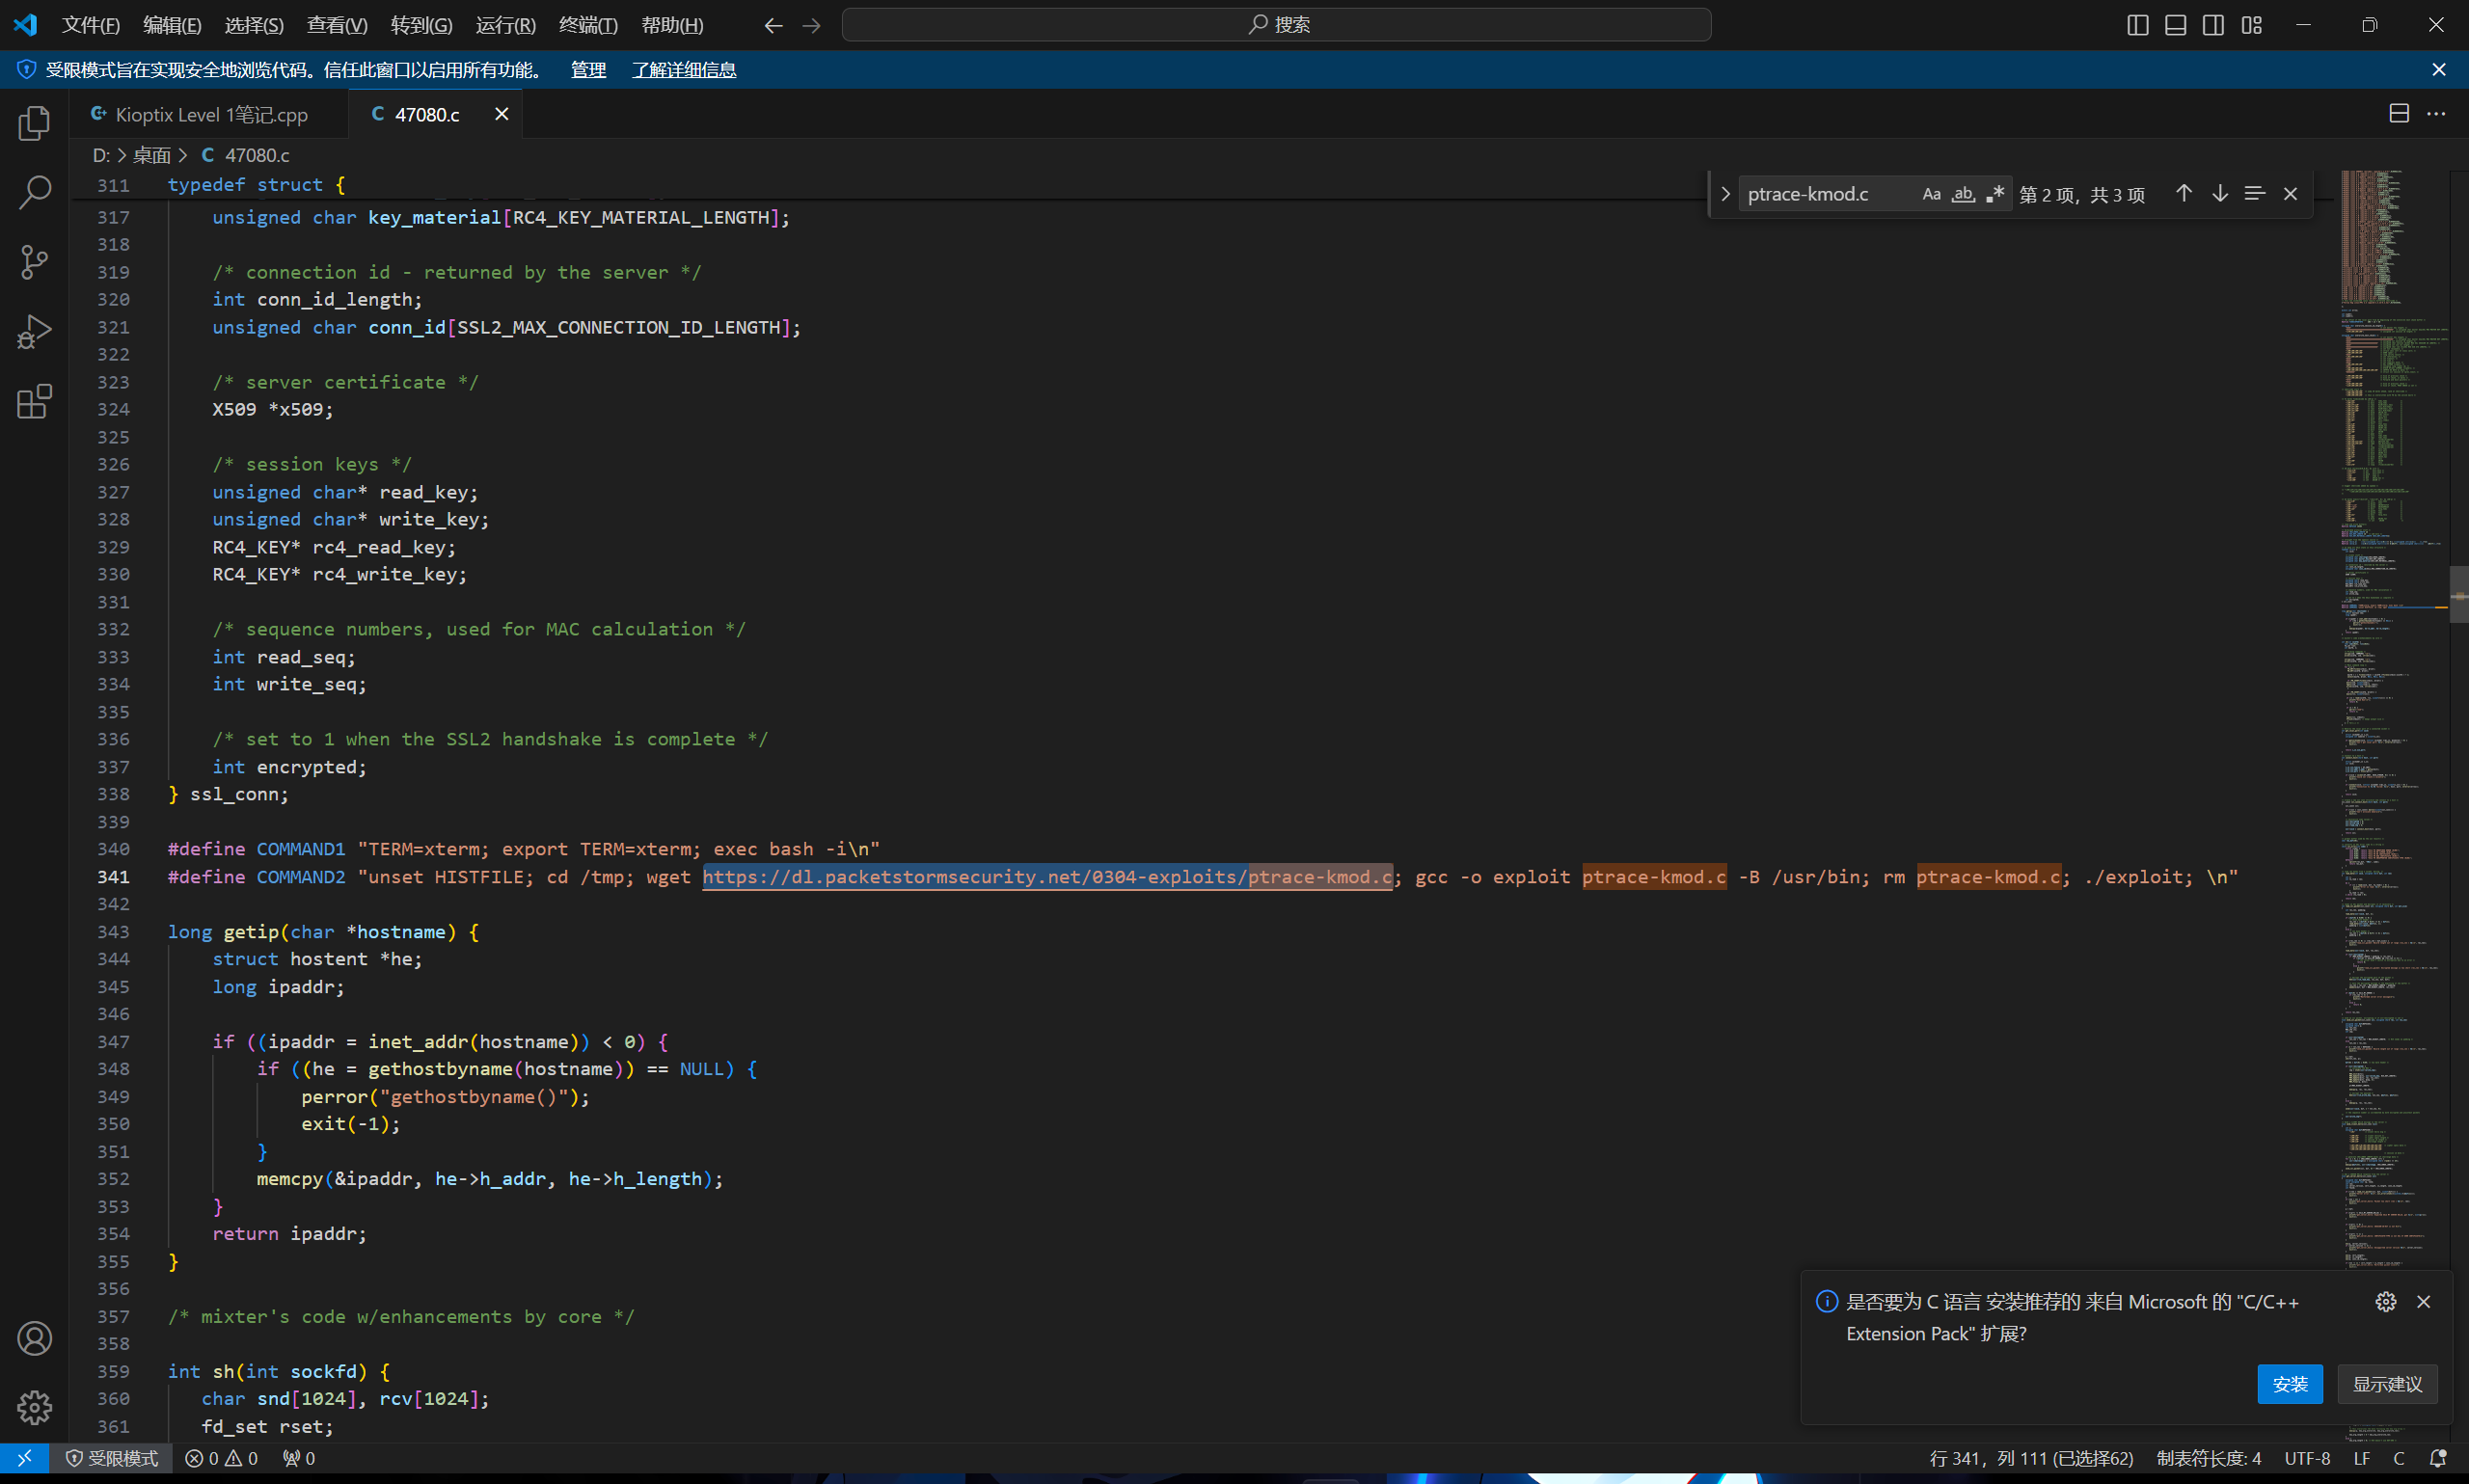Open the Source Control view
This screenshot has height=1484, width=2469.
click(x=34, y=263)
